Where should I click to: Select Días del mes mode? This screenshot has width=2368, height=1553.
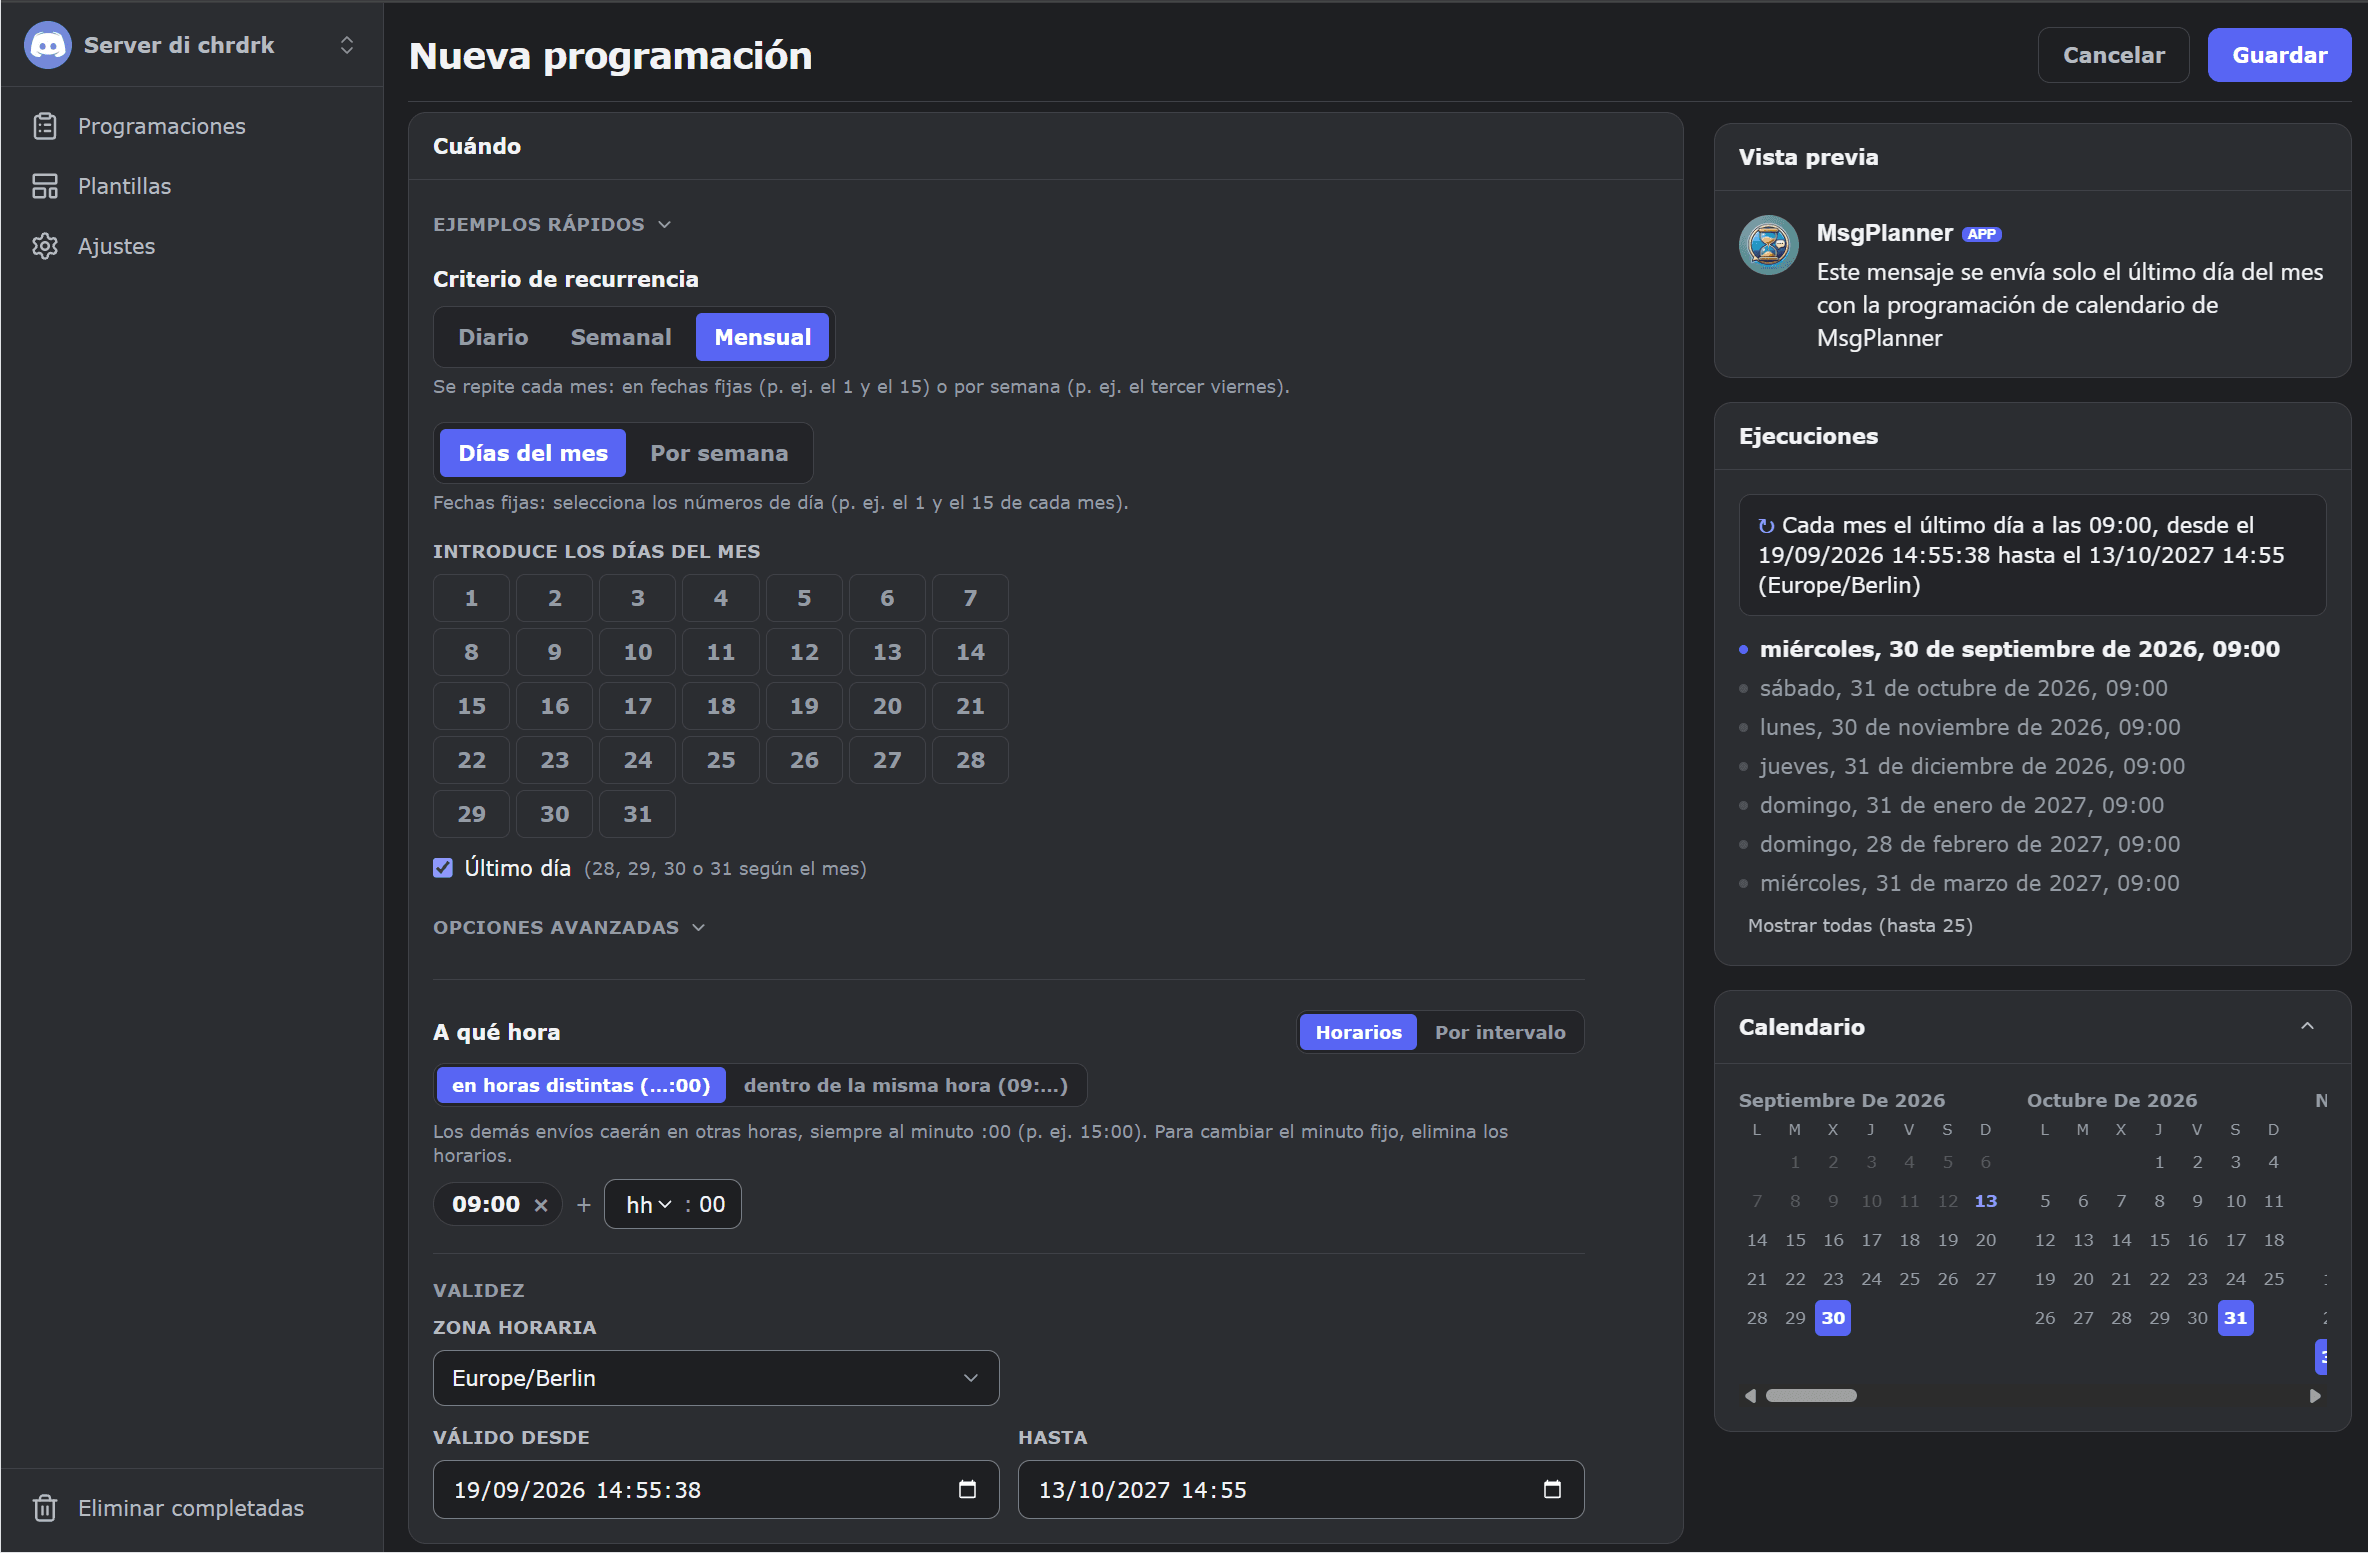pos(533,453)
